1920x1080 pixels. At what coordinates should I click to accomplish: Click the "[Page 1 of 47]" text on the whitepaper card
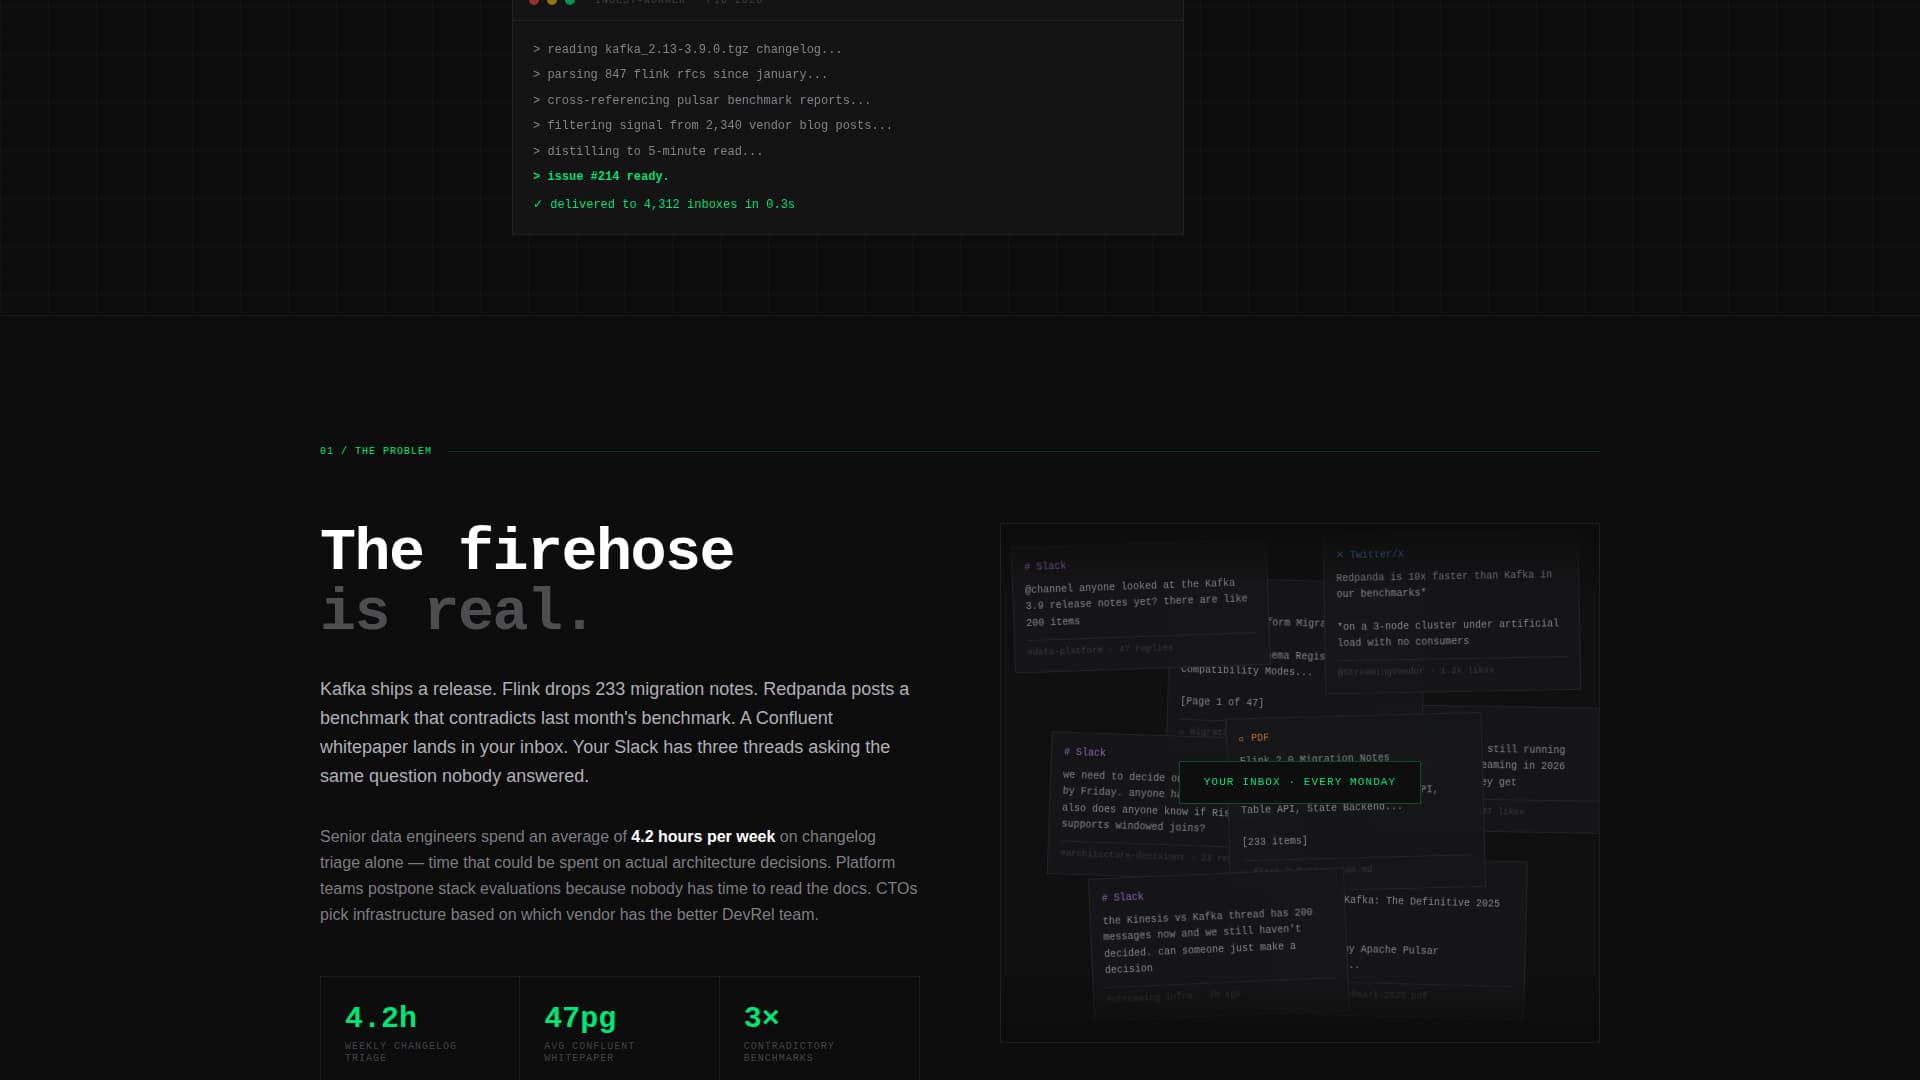click(x=1221, y=702)
